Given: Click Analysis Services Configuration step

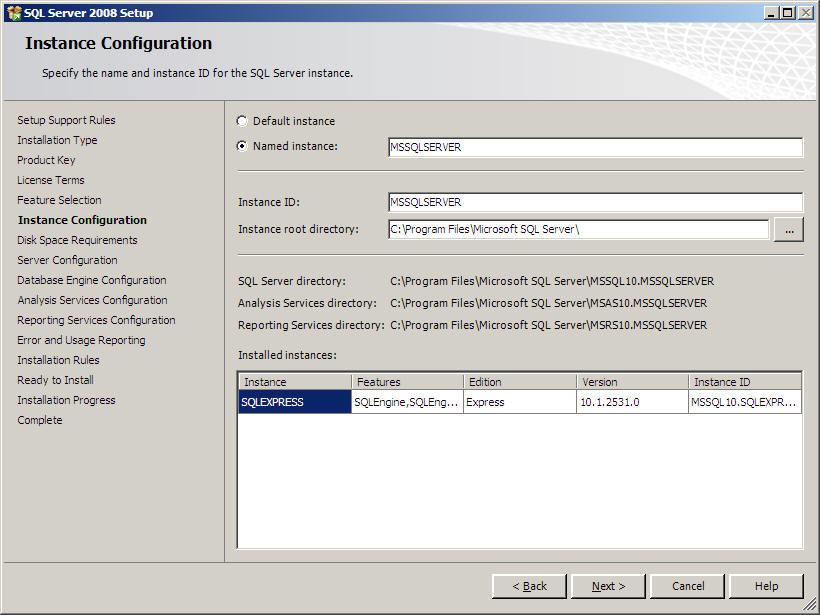Looking at the screenshot, I should point(93,300).
